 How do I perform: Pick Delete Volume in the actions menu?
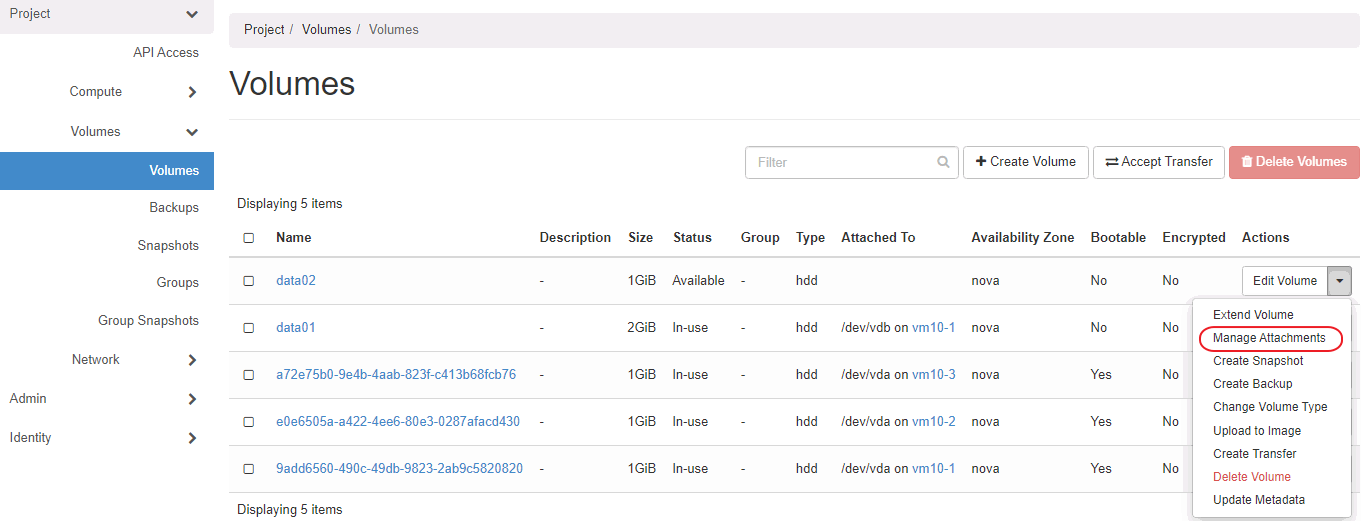point(1251,477)
